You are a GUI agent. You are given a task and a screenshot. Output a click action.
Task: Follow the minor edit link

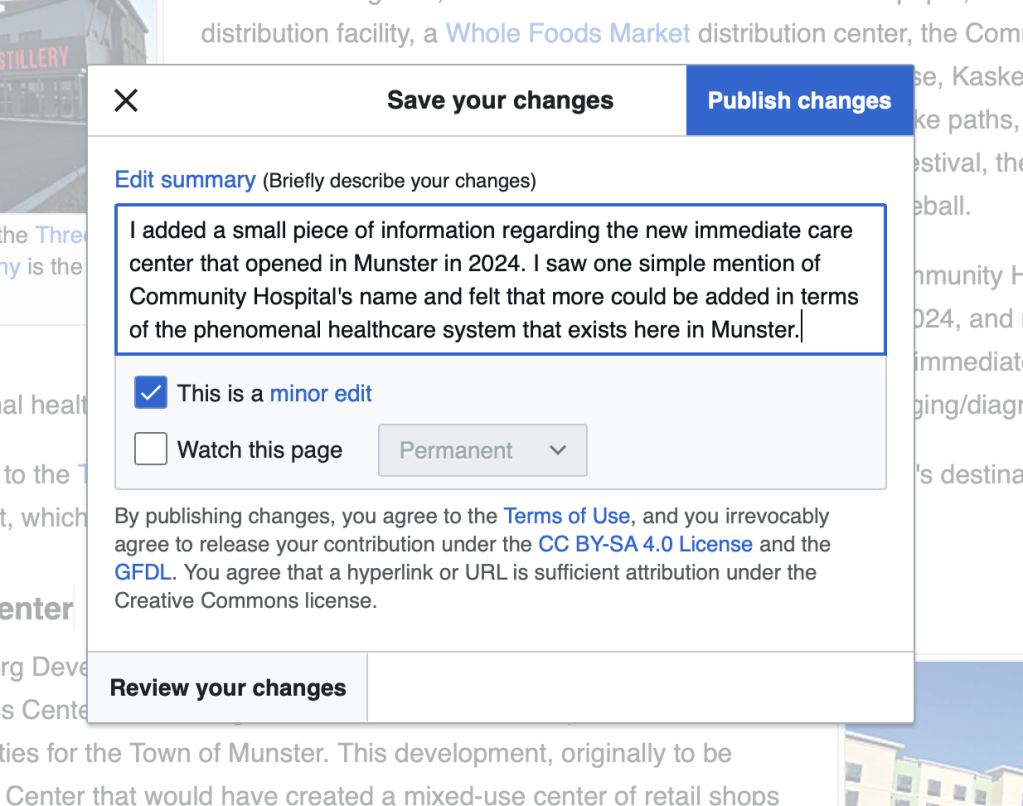(320, 394)
